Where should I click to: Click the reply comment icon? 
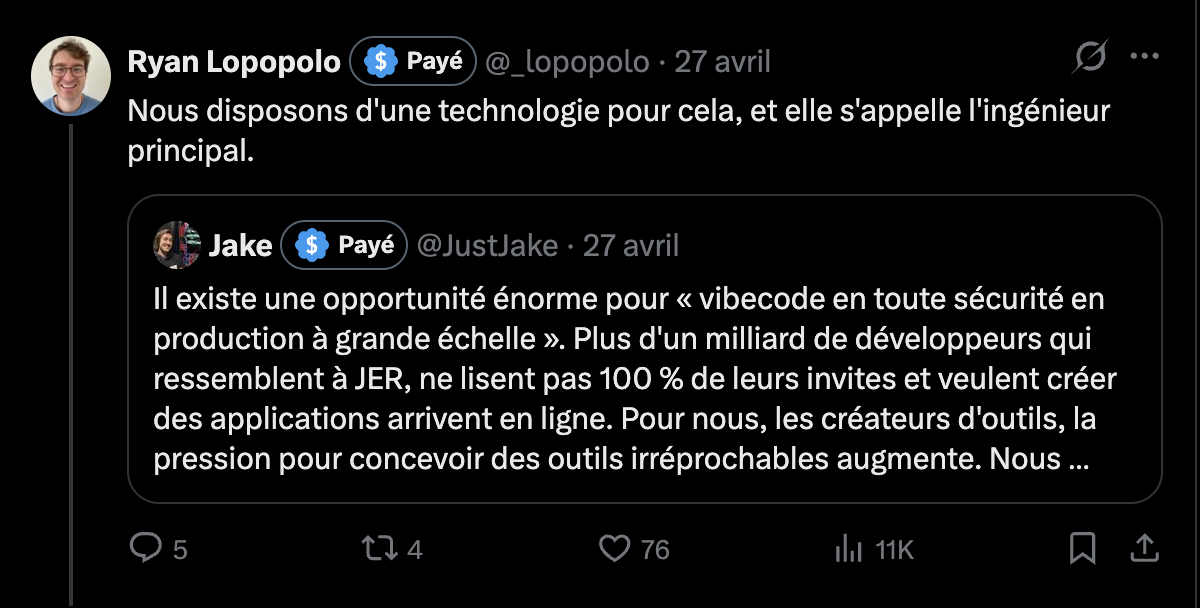coord(147,547)
